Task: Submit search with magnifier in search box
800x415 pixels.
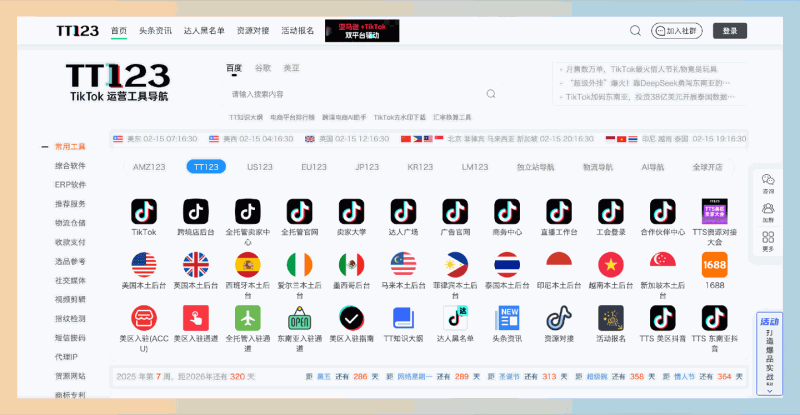Action: [x=491, y=94]
